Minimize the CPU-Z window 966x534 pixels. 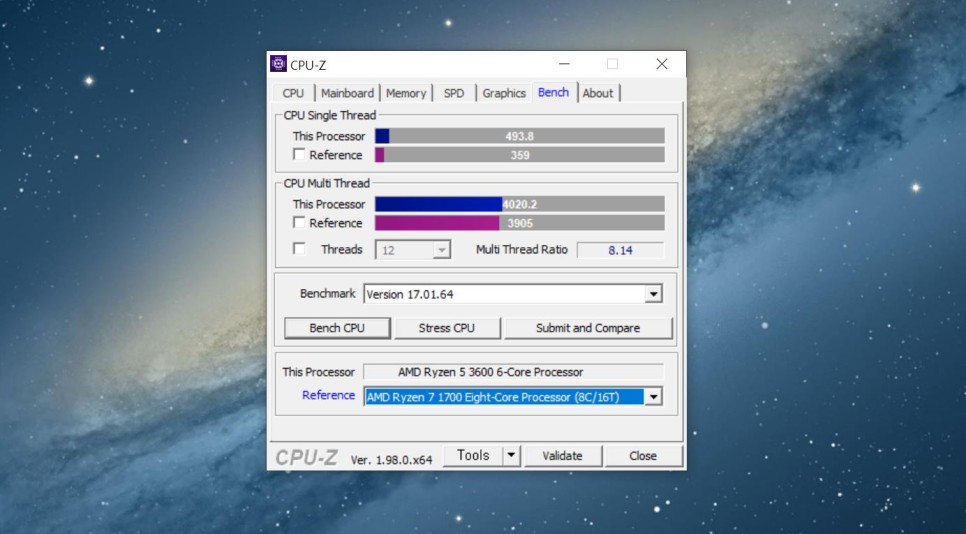pyautogui.click(x=564, y=64)
